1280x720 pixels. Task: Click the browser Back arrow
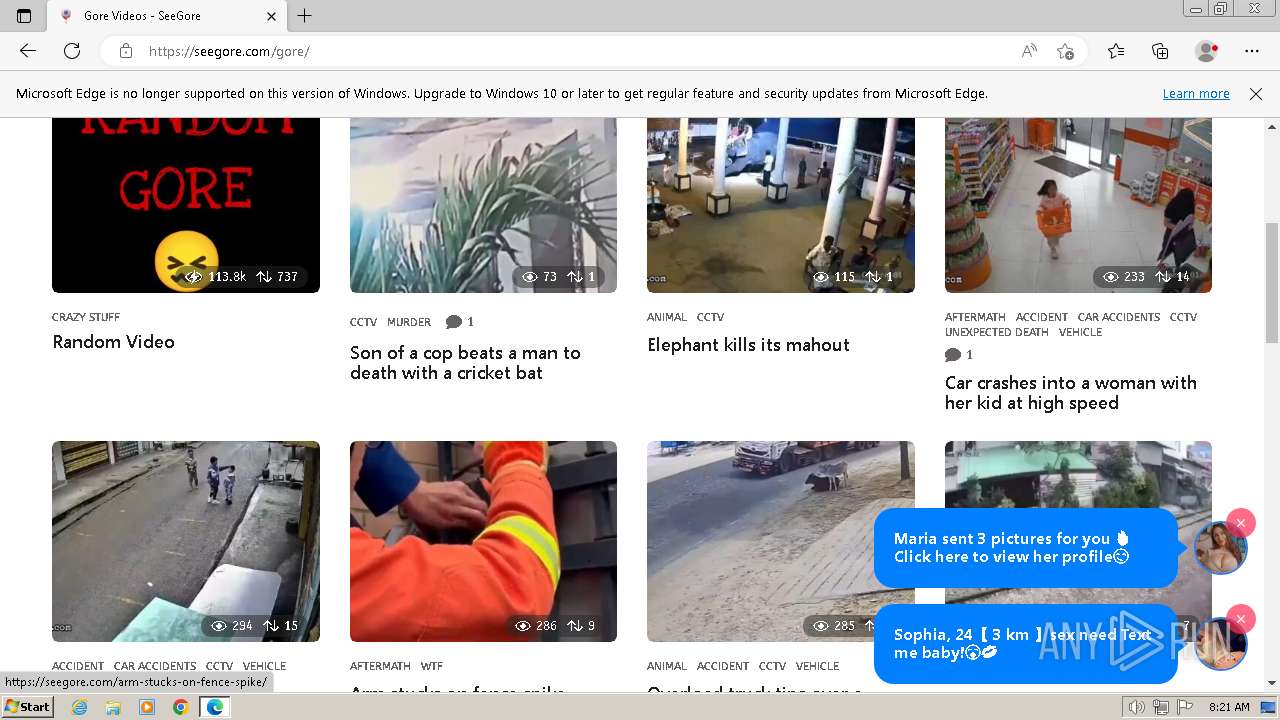(28, 51)
